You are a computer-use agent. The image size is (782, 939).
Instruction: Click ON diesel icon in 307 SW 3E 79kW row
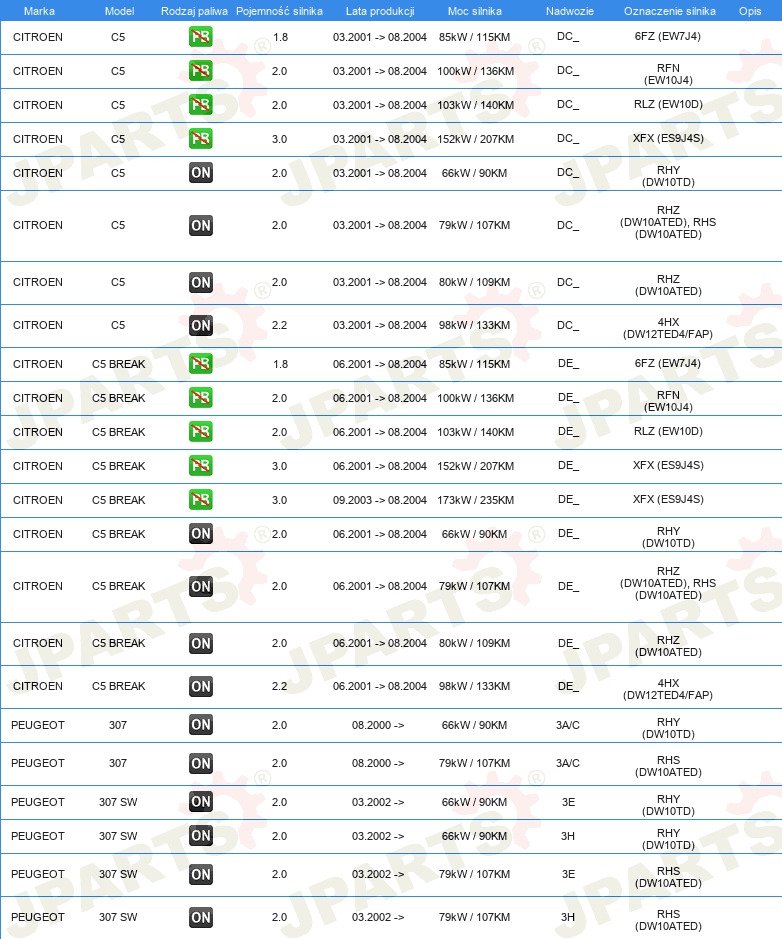point(201,875)
